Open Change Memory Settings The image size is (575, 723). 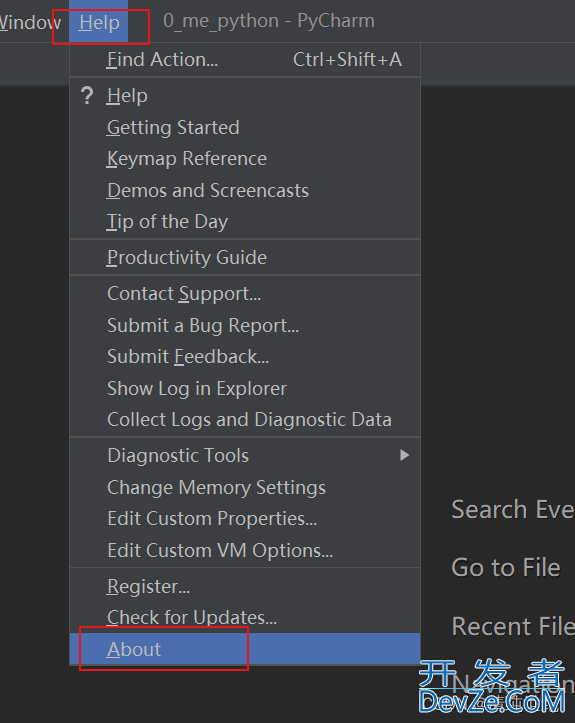(x=245, y=487)
